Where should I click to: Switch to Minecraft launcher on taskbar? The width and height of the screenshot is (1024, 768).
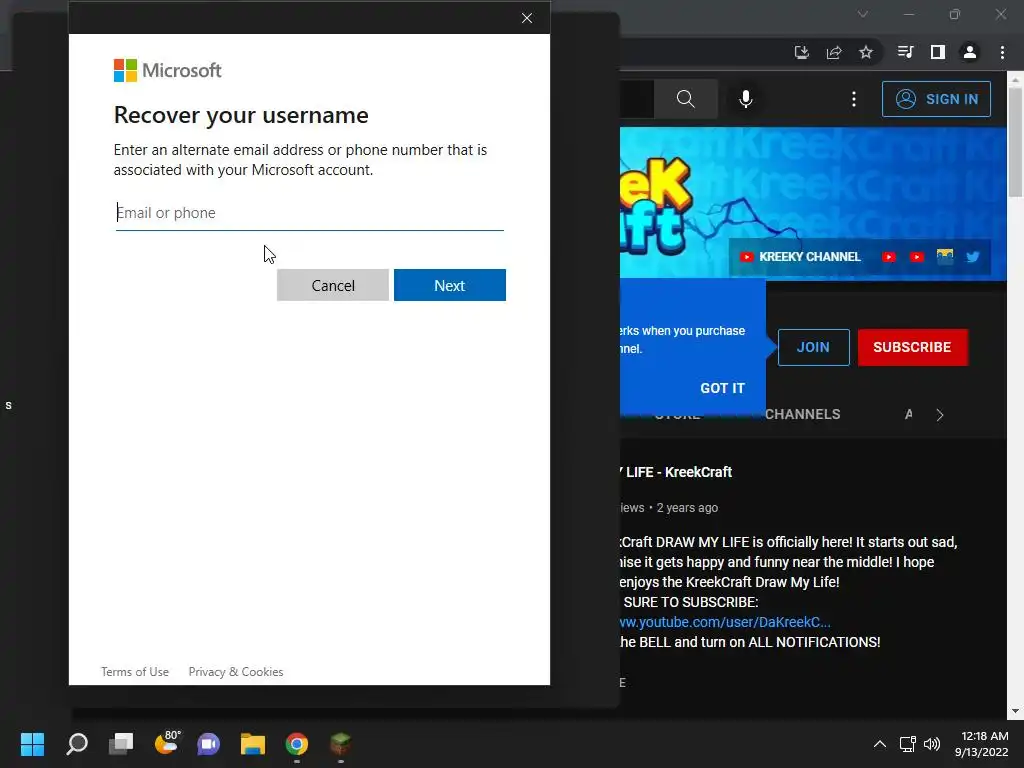[340, 744]
